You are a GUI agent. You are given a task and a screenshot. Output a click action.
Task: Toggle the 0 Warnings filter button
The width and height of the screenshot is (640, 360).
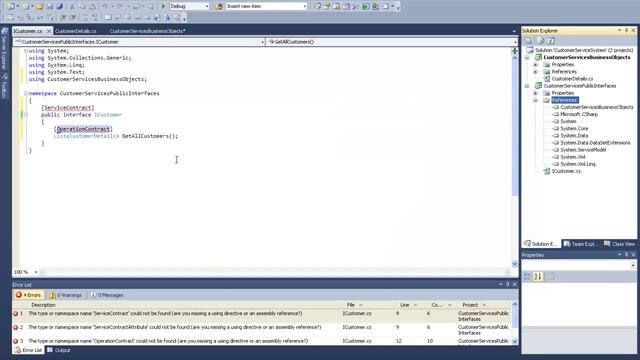click(x=66, y=295)
